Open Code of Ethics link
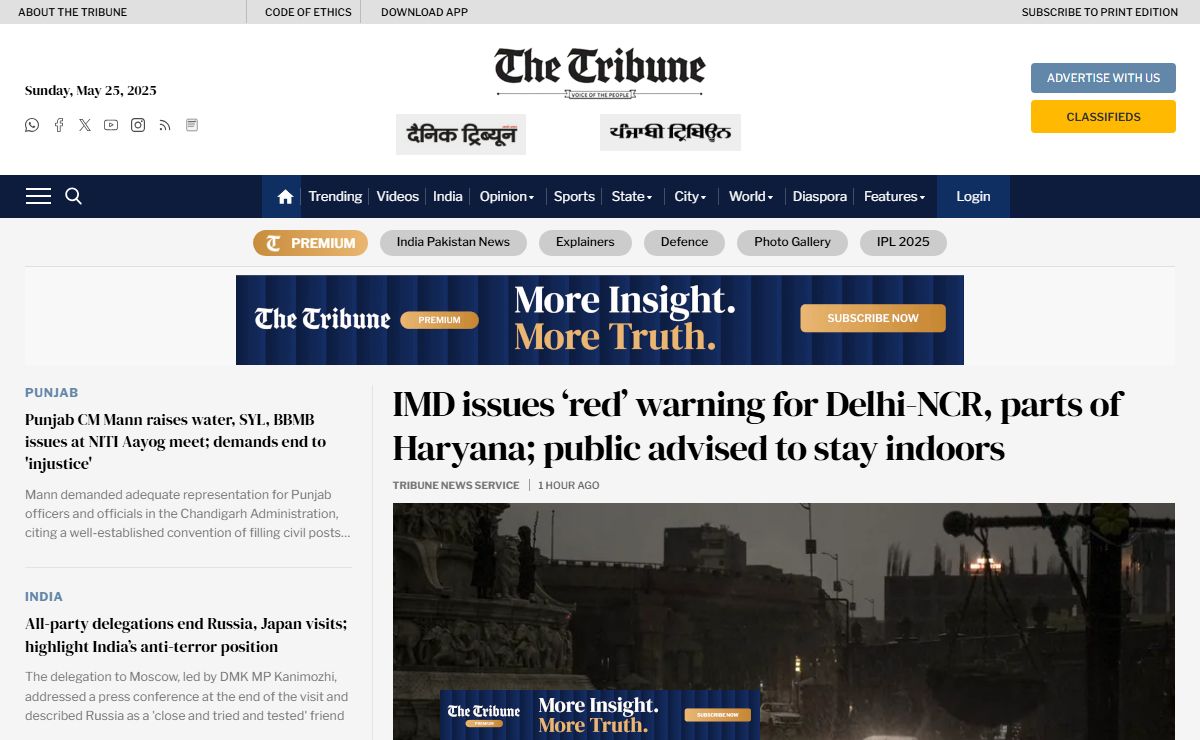 coord(308,12)
